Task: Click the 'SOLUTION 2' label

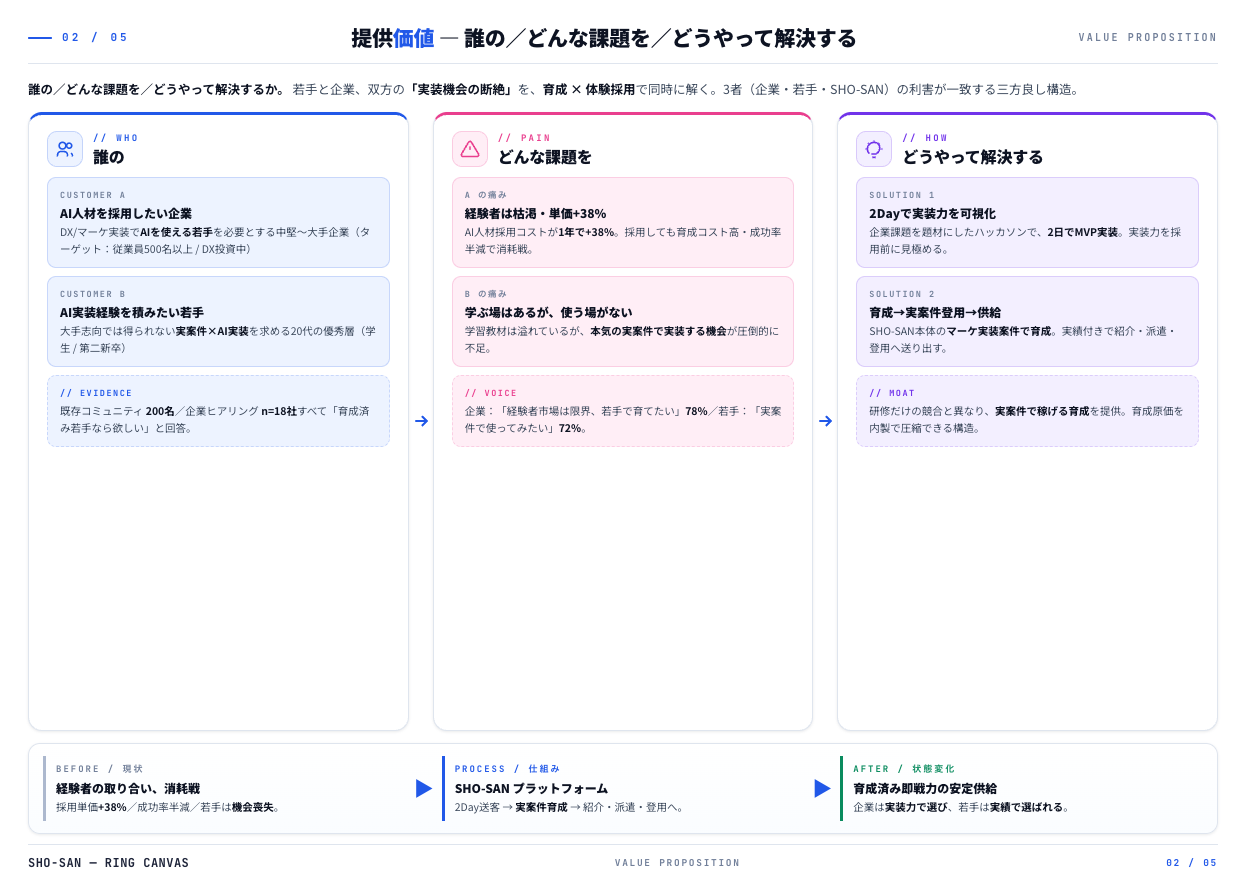Action: point(902,294)
